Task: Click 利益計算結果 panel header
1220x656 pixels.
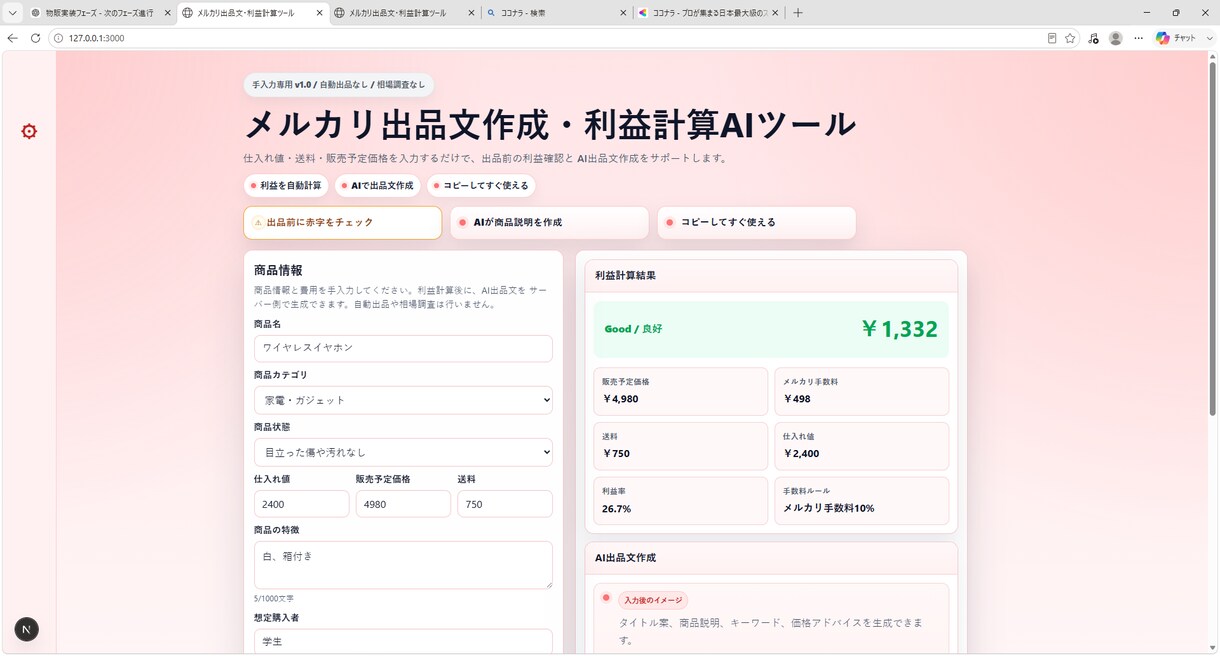Action: [x=771, y=275]
